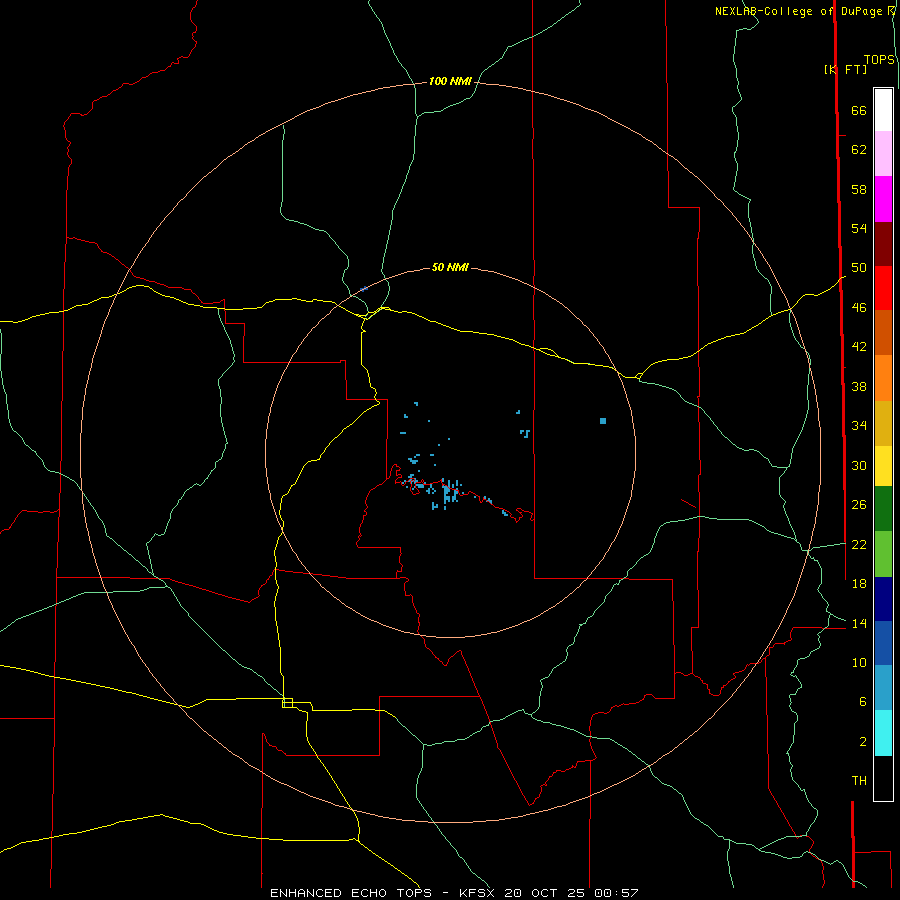Click the legend value "50"
The image size is (900, 900).
coord(859,268)
